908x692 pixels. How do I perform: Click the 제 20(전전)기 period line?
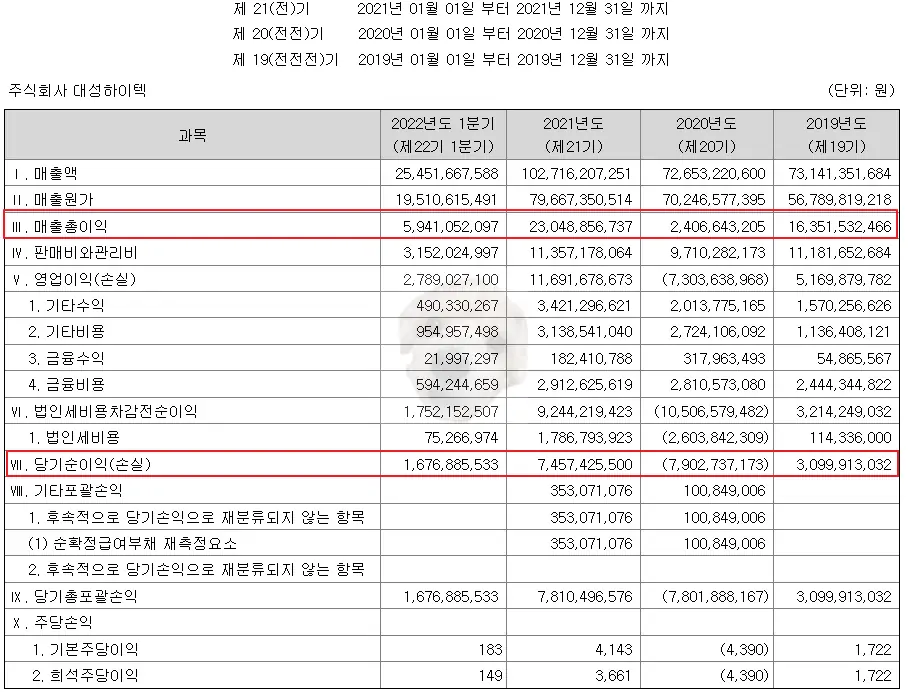(x=452, y=34)
